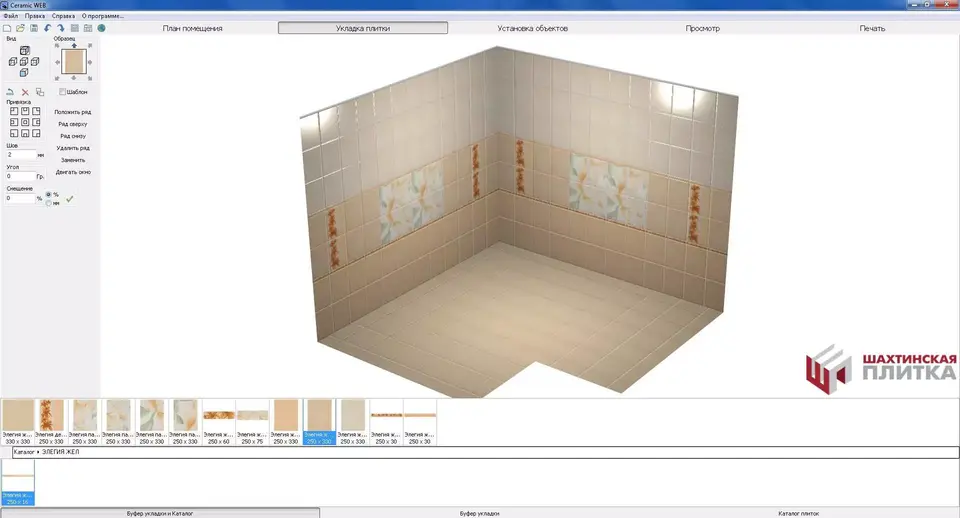Image resolution: width=960 pixels, height=518 pixels.
Task: Set snap anchor to middle-left
Action: click(x=14, y=122)
